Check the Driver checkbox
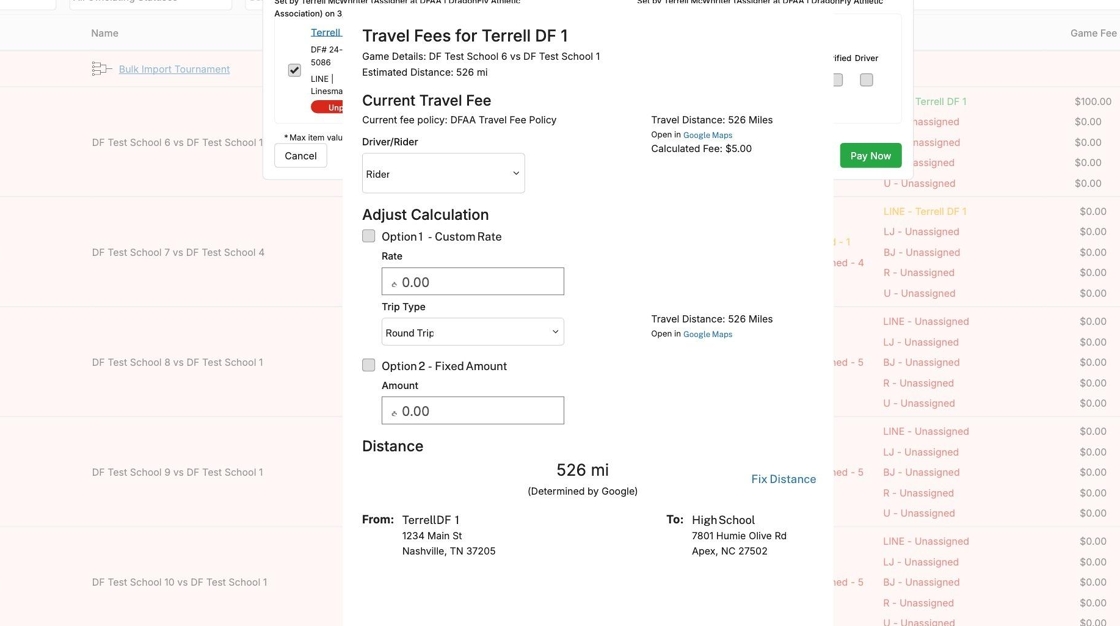 (866, 80)
